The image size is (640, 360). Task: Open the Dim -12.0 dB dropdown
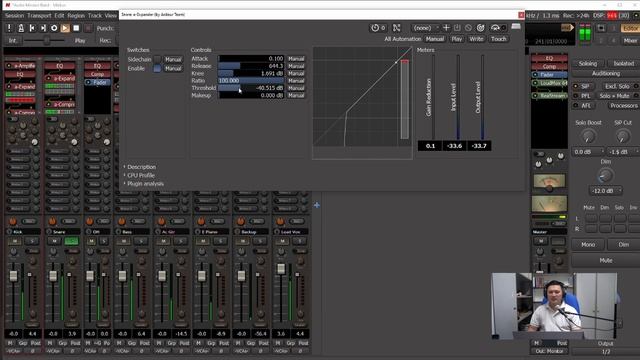(606, 191)
